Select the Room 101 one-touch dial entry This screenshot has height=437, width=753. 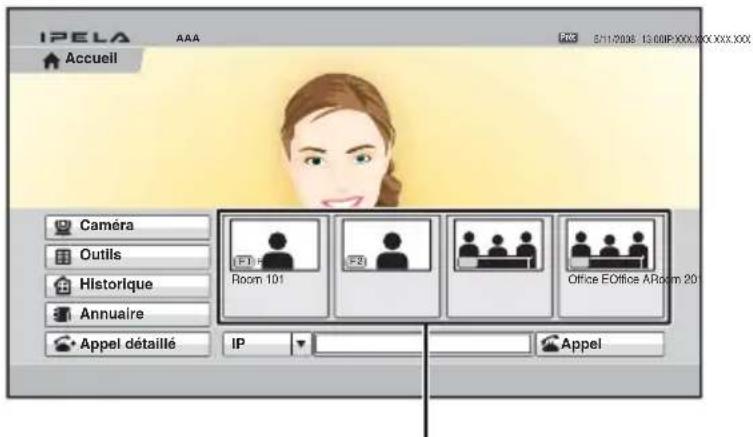pos(276,267)
